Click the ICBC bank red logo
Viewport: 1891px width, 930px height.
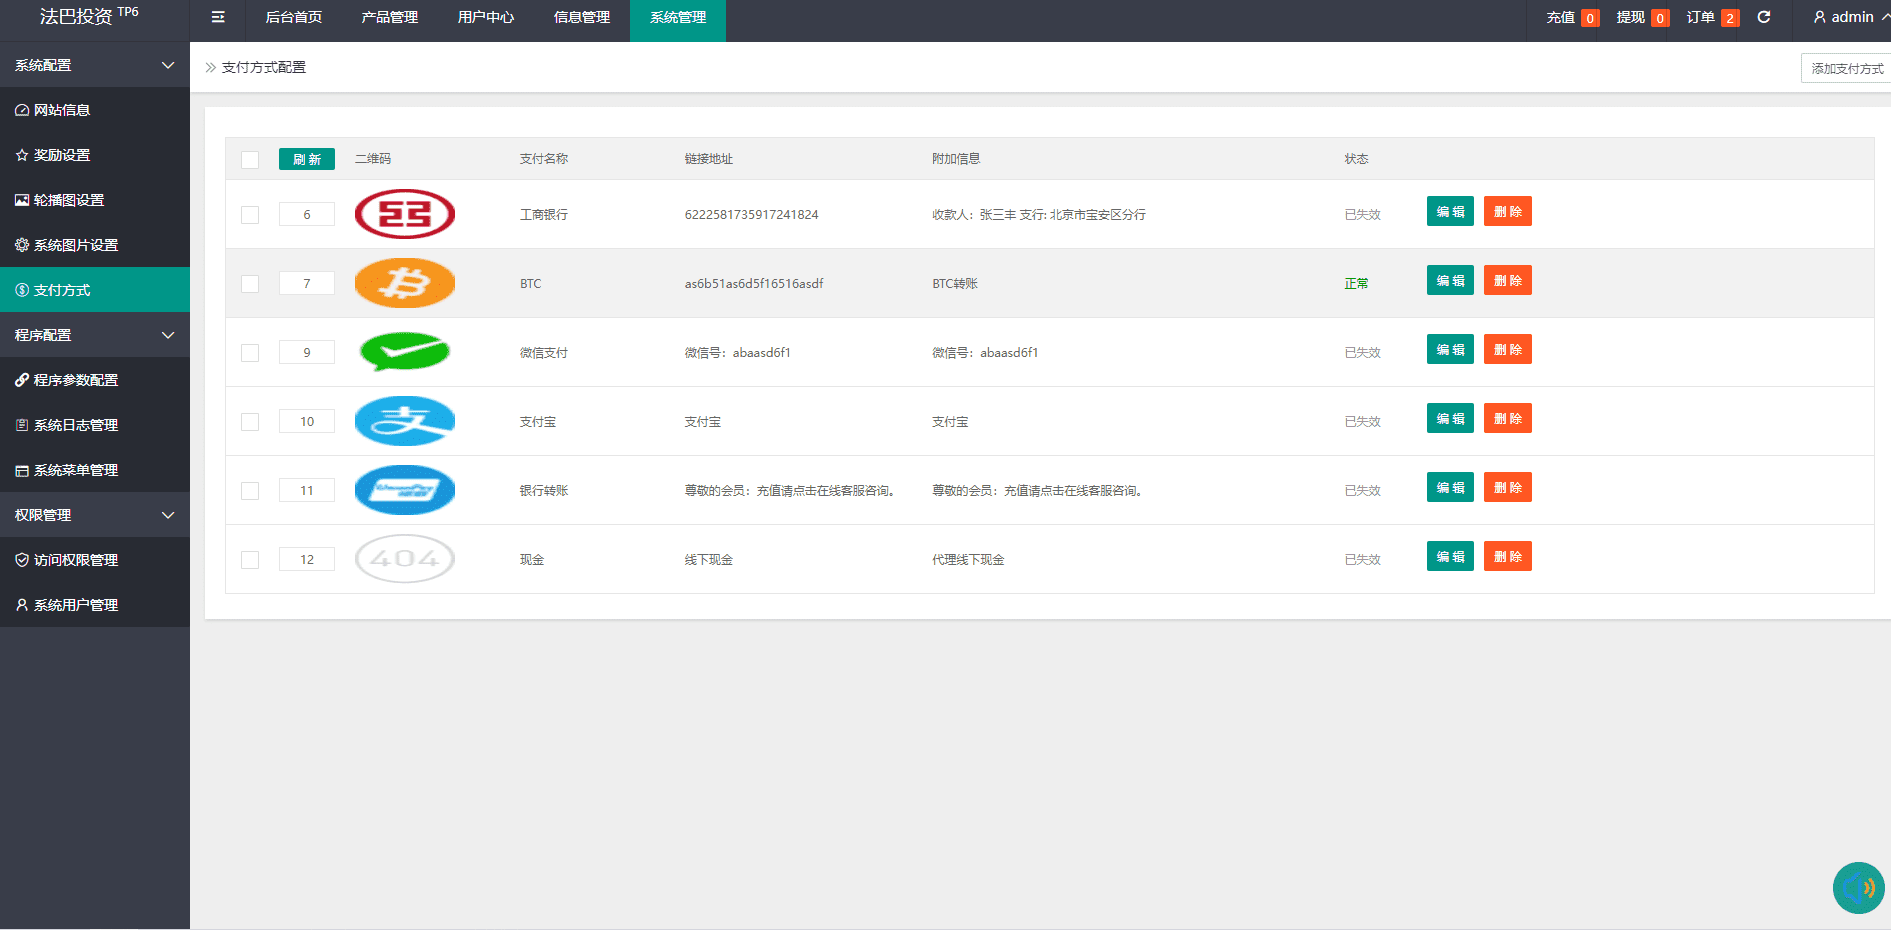pos(405,214)
